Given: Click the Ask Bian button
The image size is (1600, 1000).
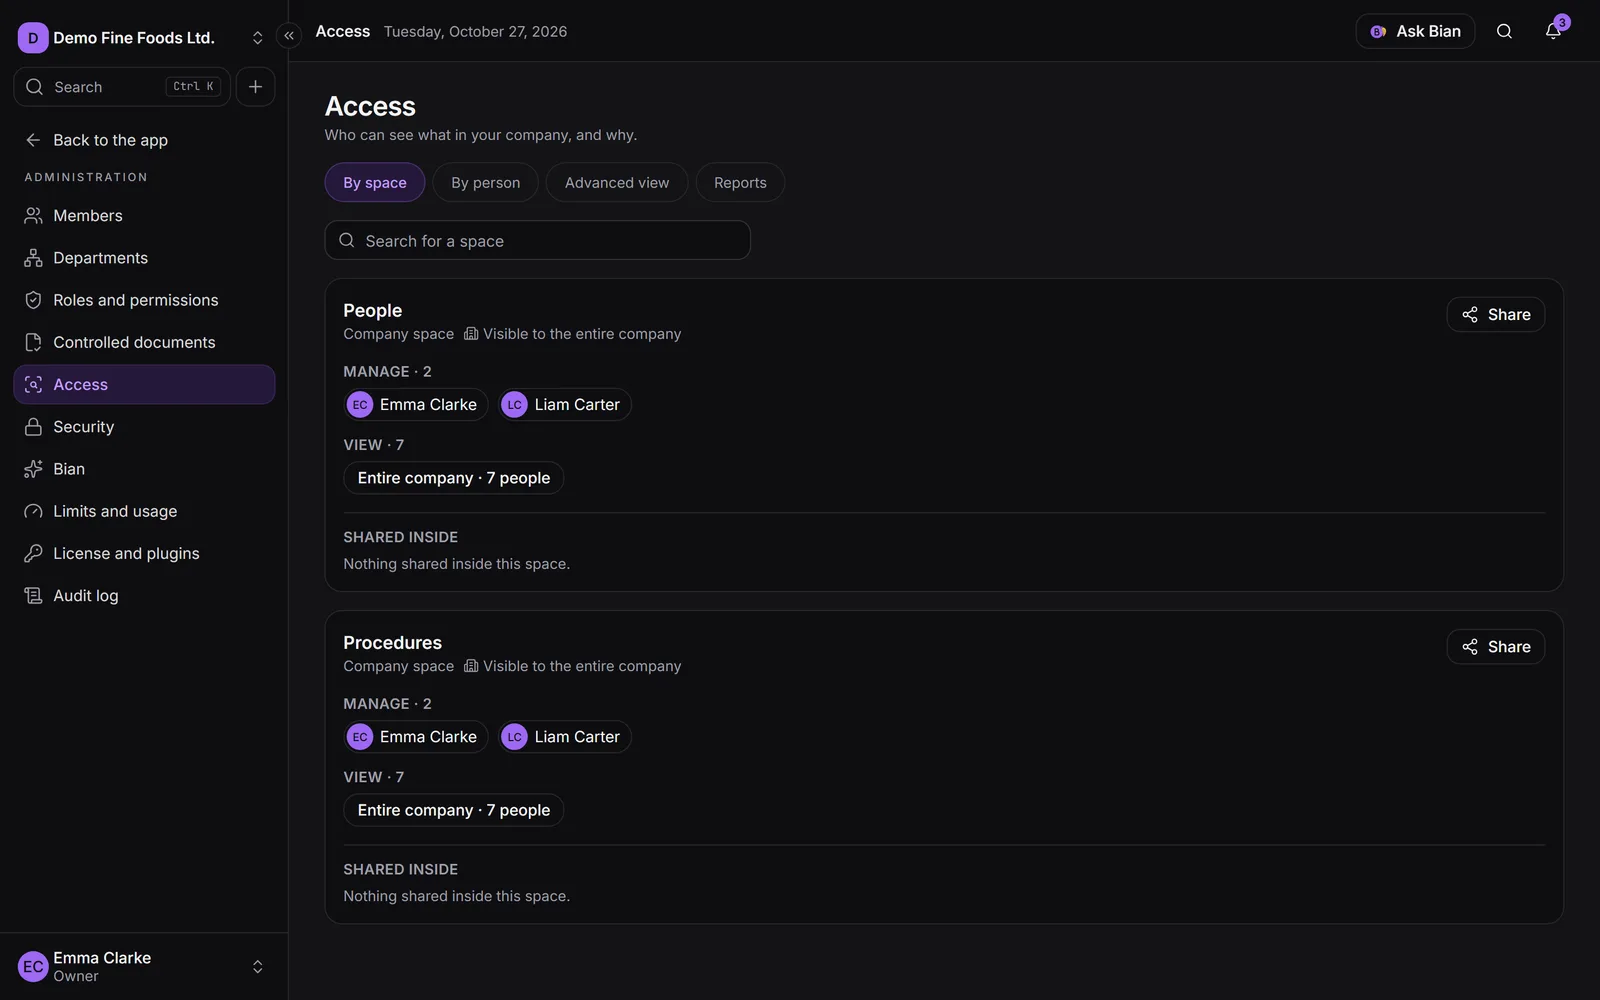Looking at the screenshot, I should tap(1415, 31).
